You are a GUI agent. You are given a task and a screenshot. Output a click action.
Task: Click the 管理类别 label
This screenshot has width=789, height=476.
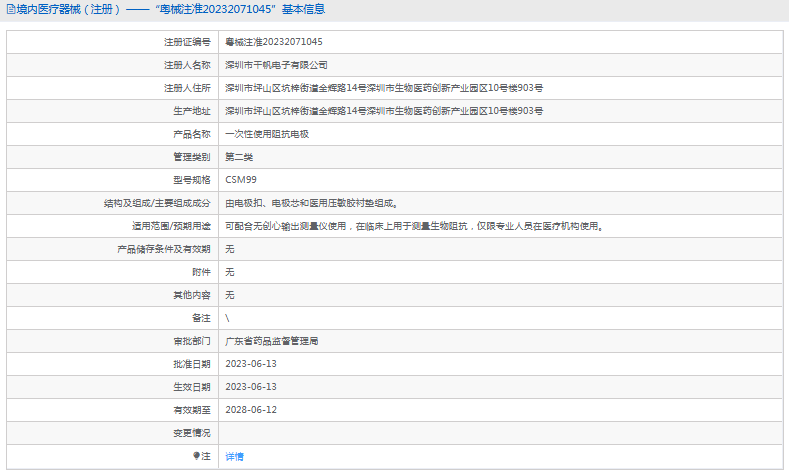click(192, 157)
